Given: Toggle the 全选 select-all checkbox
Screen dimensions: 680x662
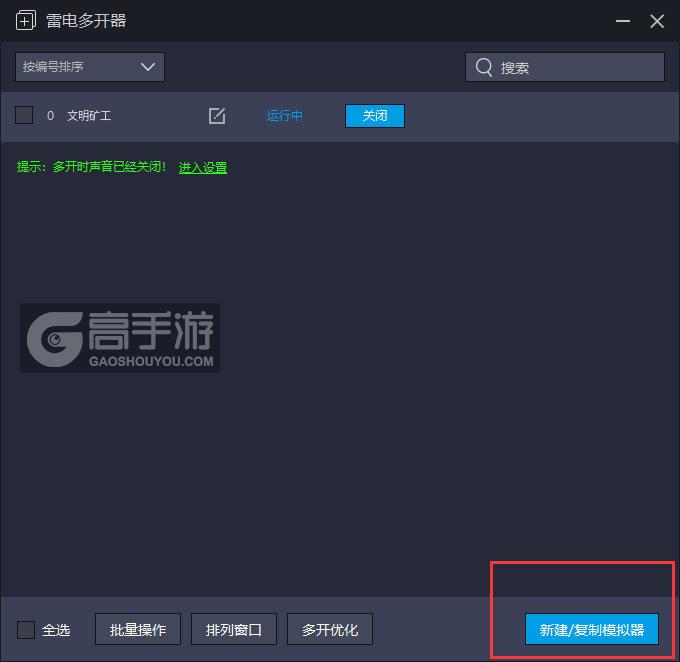Looking at the screenshot, I should 26,629.
